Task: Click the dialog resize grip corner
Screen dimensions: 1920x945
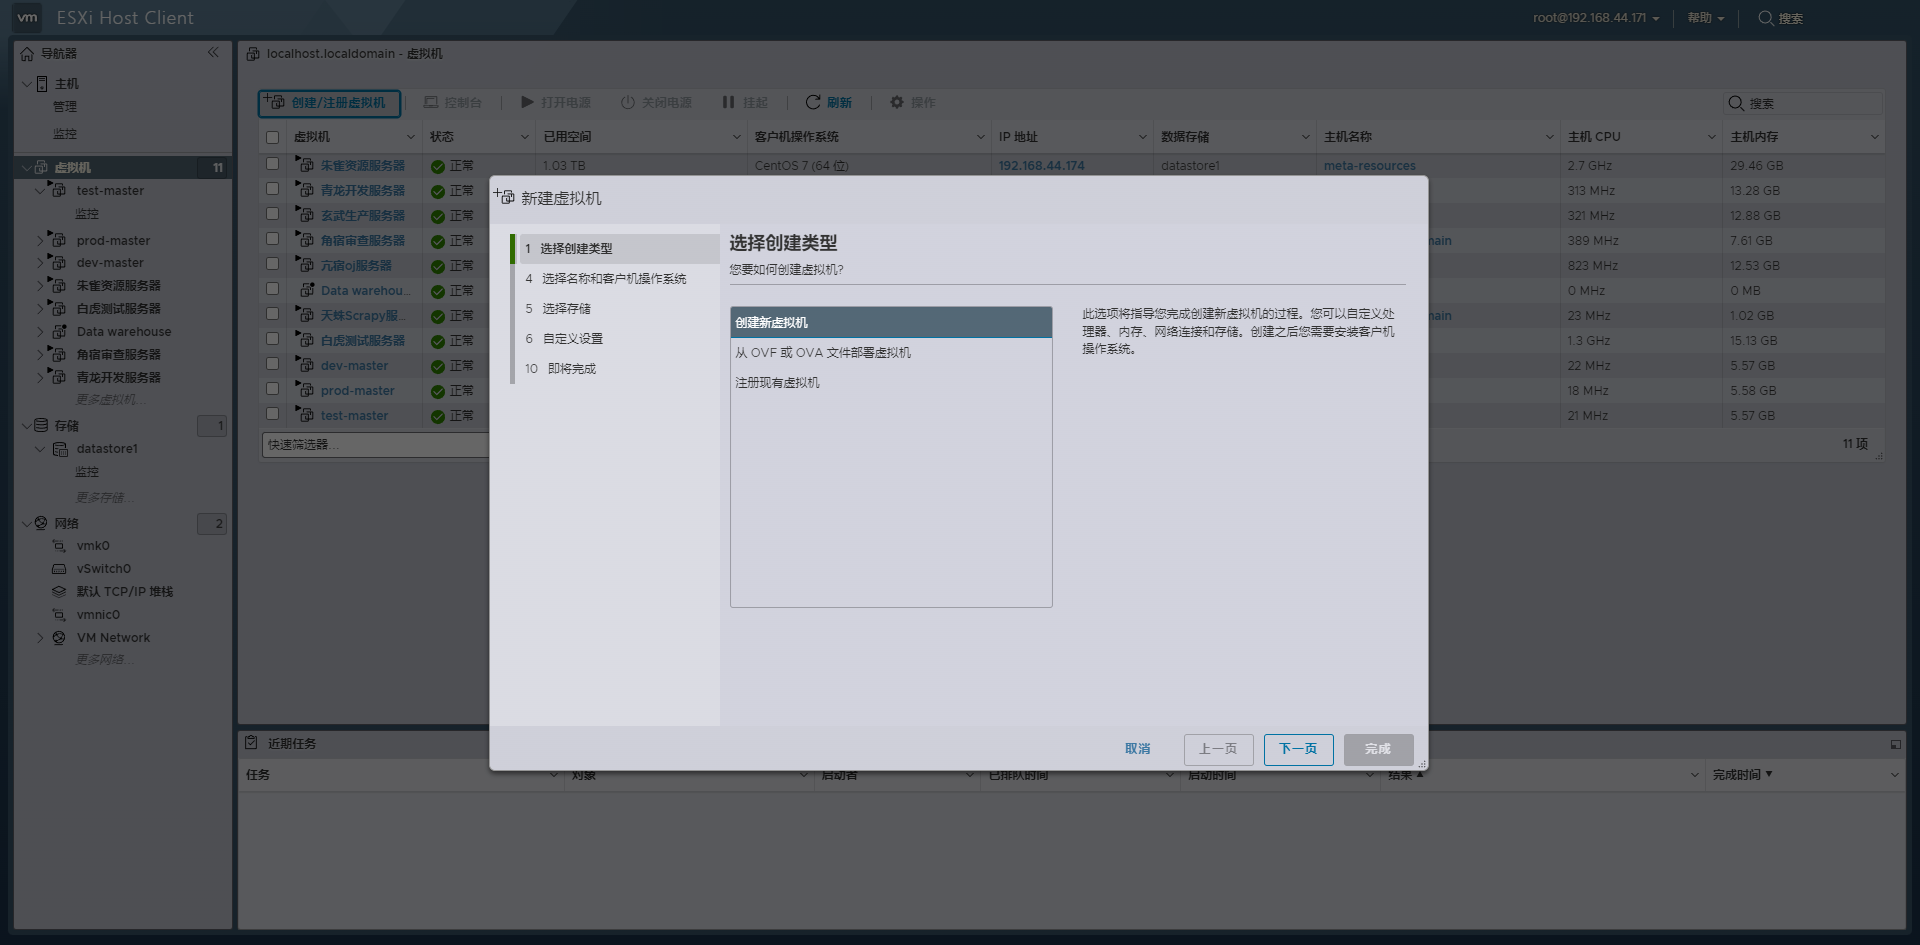Action: point(1422,764)
